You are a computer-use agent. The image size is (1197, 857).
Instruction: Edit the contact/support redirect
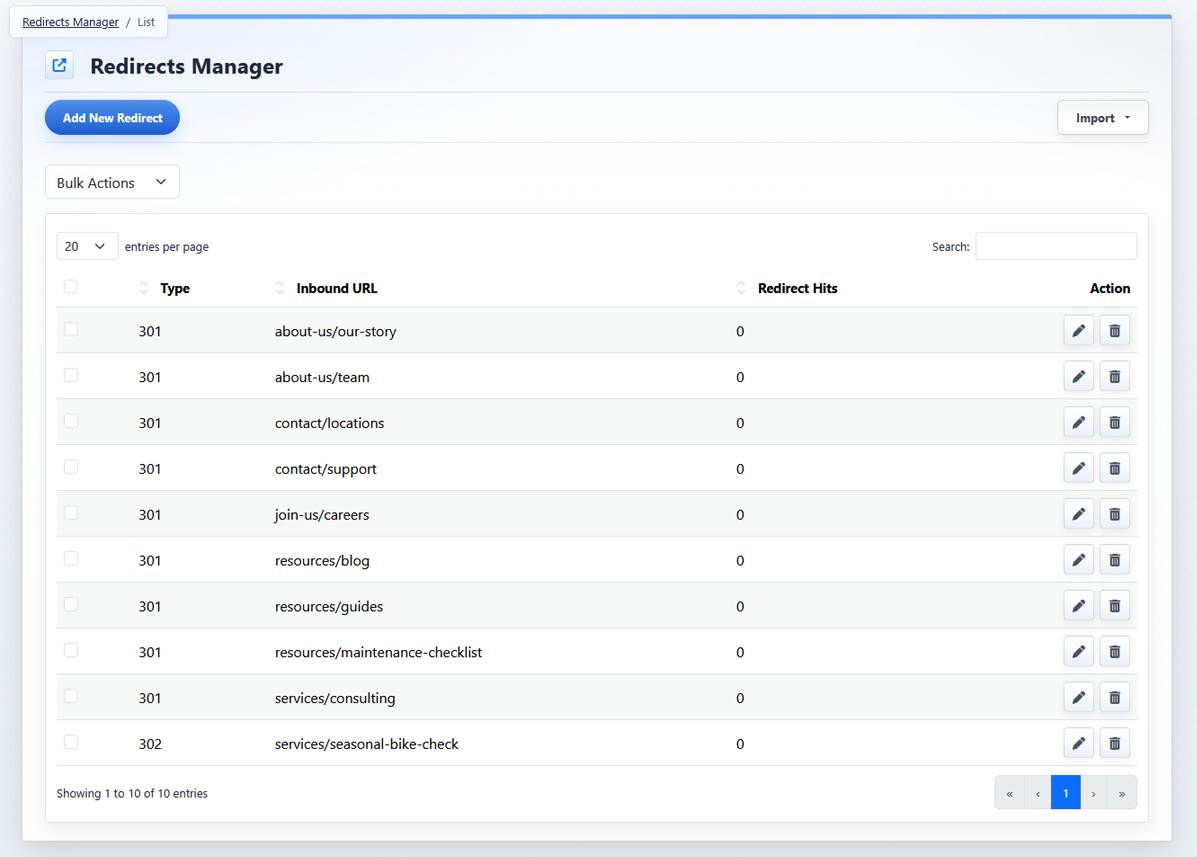(1079, 468)
